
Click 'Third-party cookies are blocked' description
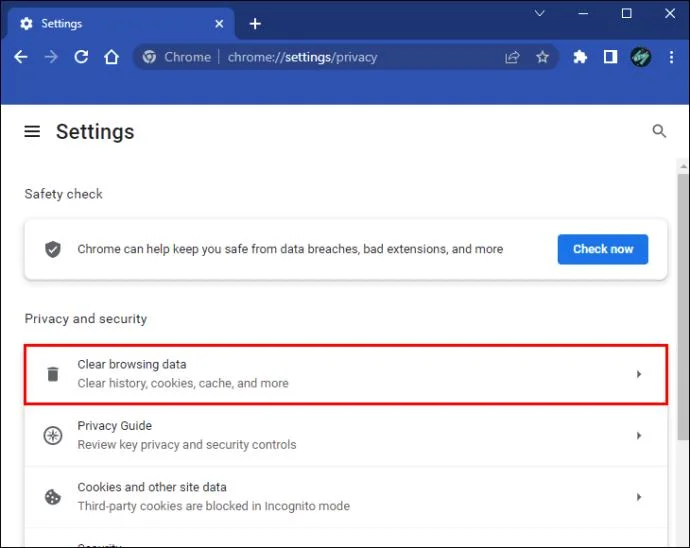point(213,506)
